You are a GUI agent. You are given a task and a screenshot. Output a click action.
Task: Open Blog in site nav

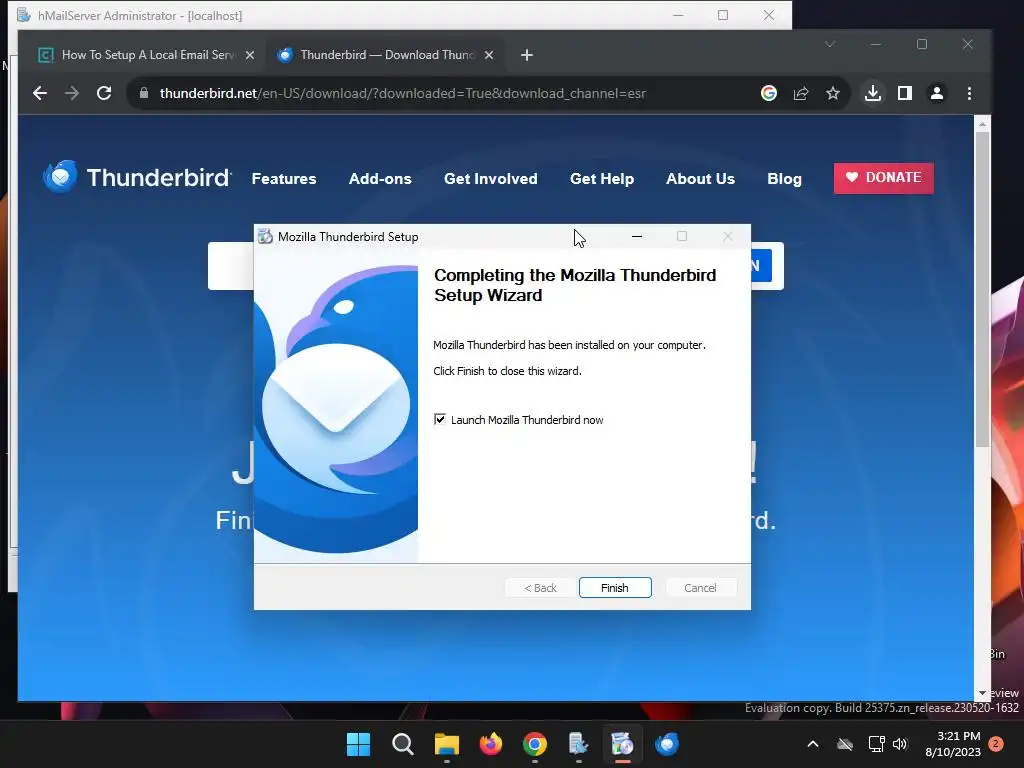784,178
